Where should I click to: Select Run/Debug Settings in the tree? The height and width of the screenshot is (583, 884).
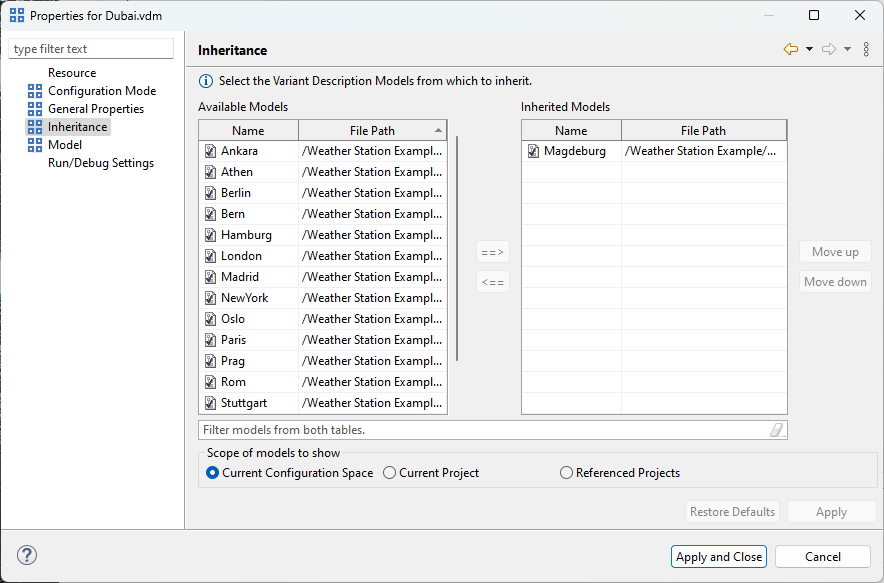pos(100,162)
